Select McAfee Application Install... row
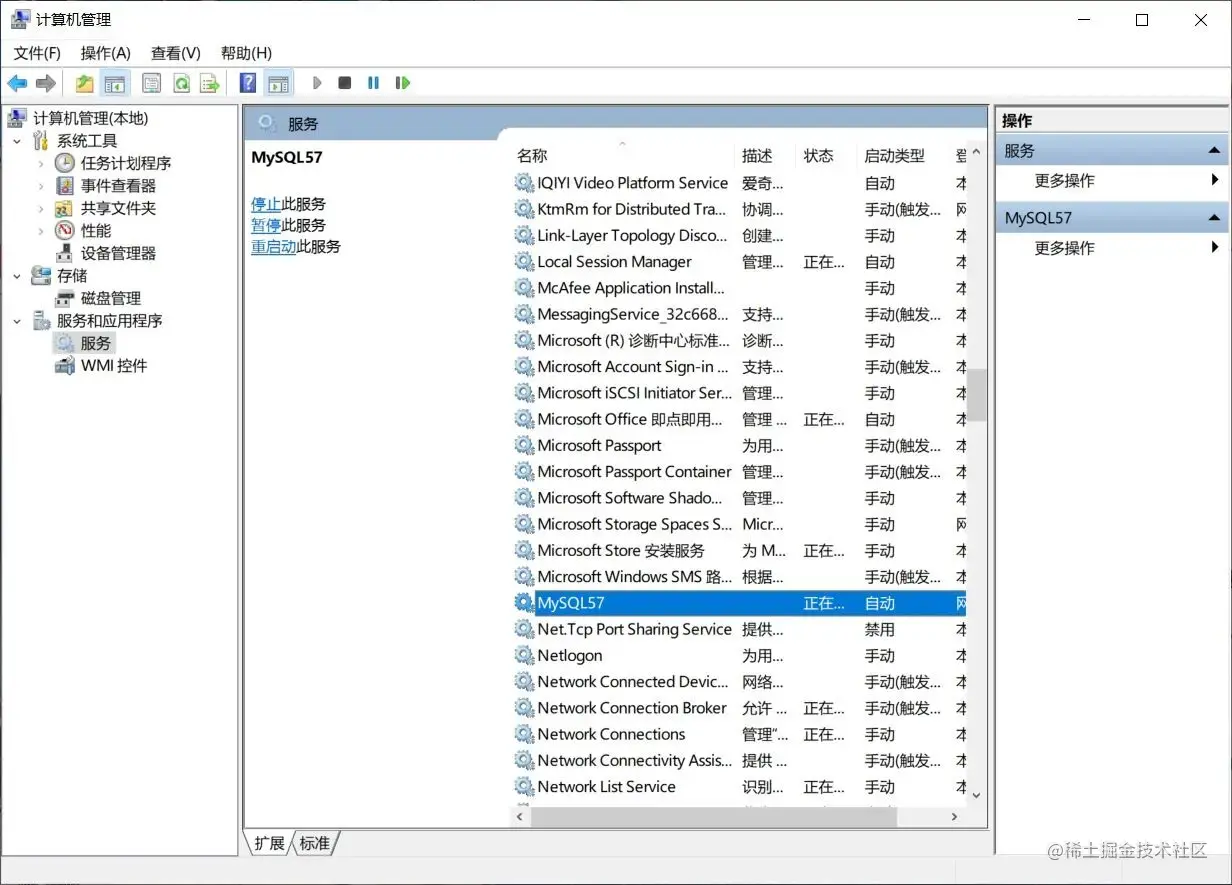The image size is (1232, 885). click(x=739, y=288)
